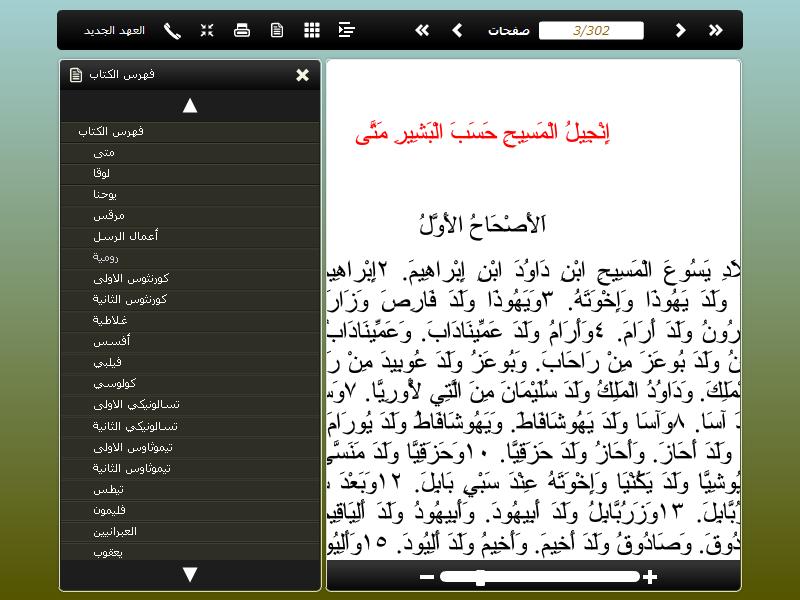Screen dimensions: 800x600
Task: Toggle the table of contents list icon
Action: [x=347, y=30]
